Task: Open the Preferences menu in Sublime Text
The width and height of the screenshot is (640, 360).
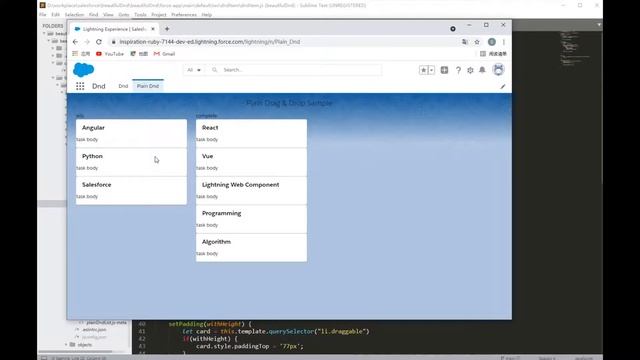Action: [x=184, y=15]
